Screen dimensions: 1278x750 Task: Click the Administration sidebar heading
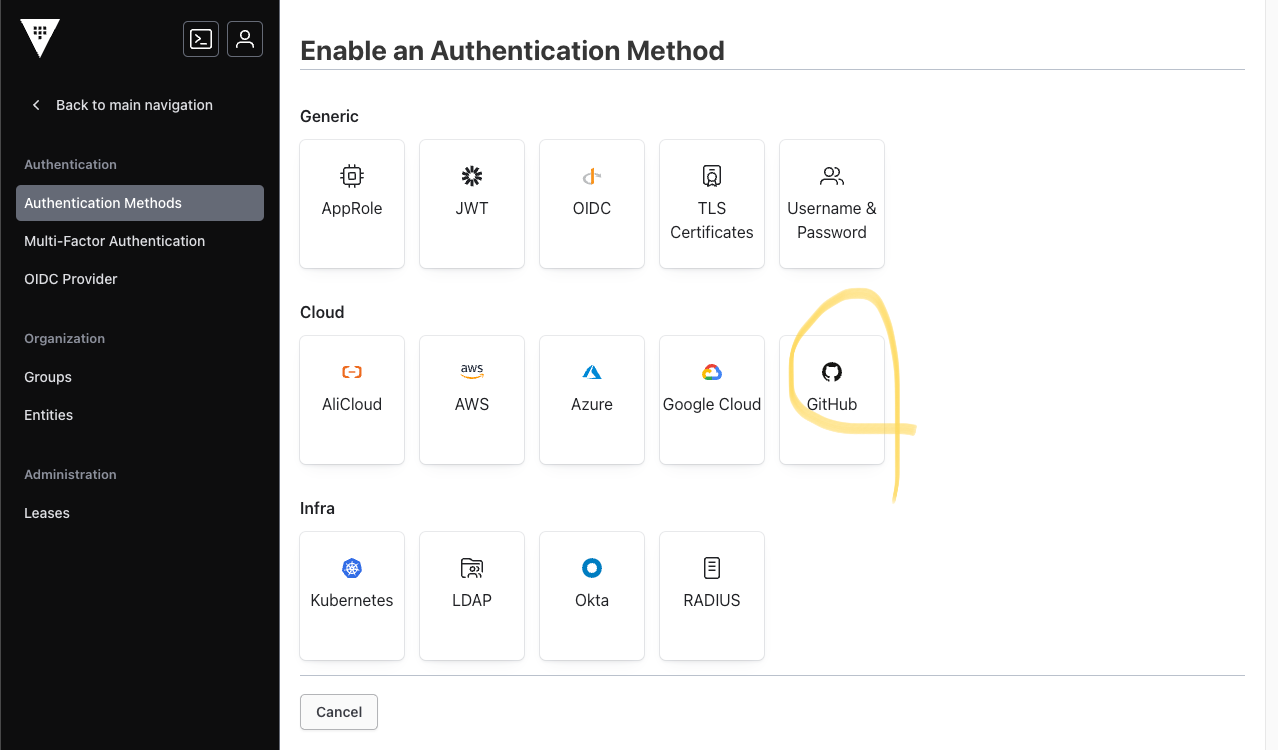[70, 475]
